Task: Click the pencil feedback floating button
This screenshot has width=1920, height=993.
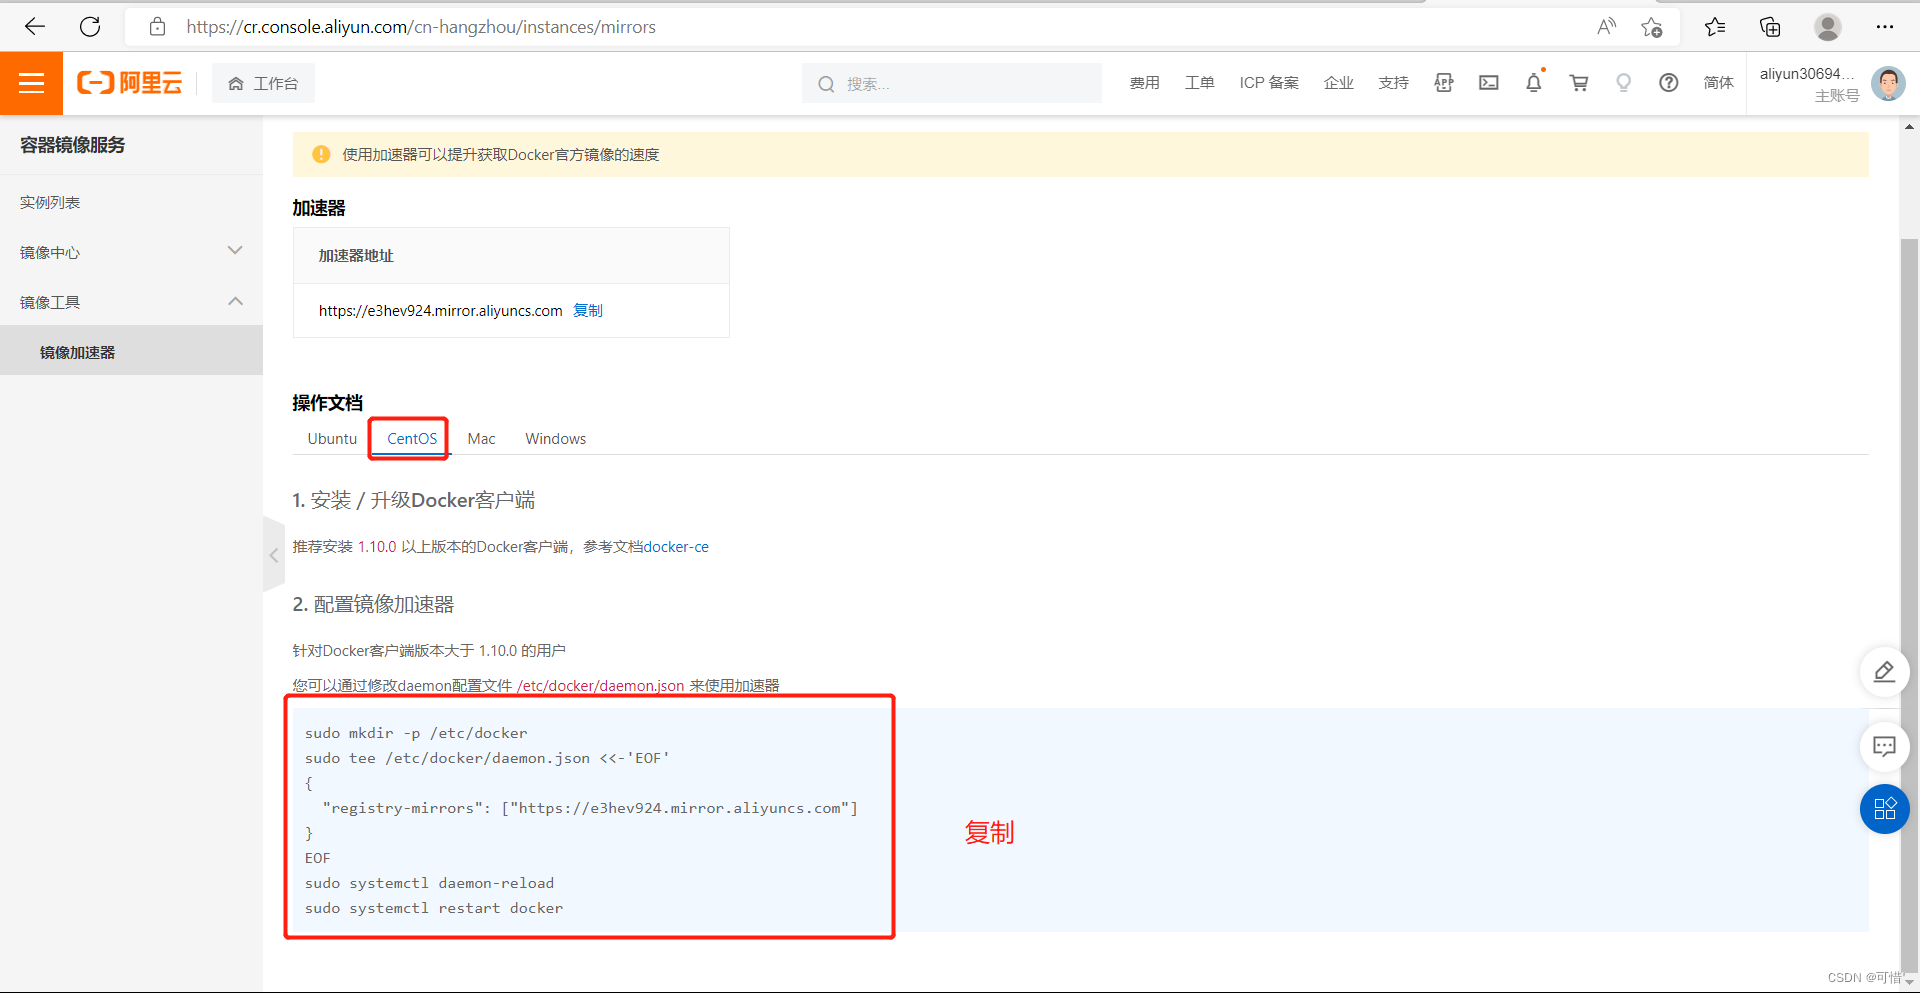Action: (1885, 672)
